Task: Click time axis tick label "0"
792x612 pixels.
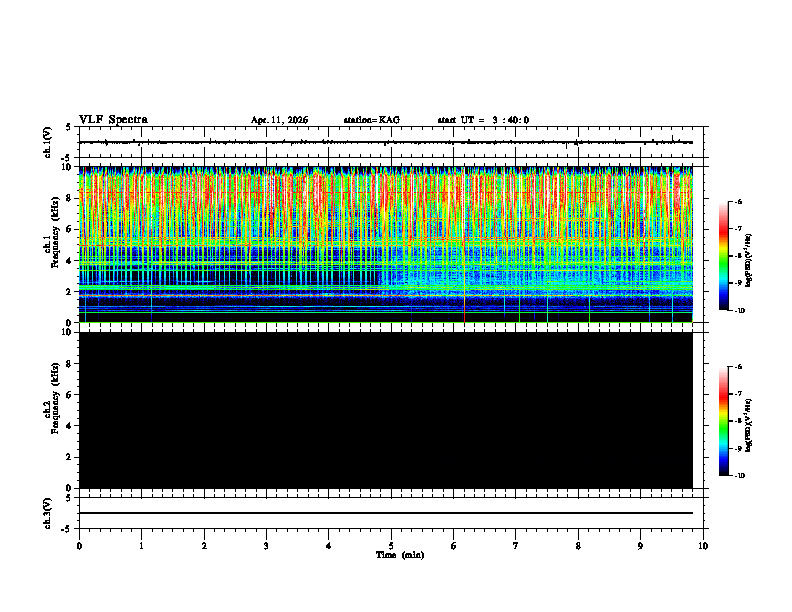Action: pos(79,546)
